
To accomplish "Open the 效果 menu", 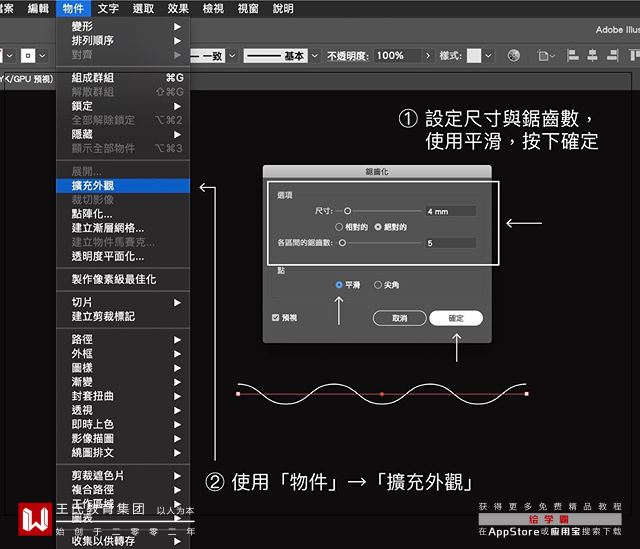I will tap(178, 8).
